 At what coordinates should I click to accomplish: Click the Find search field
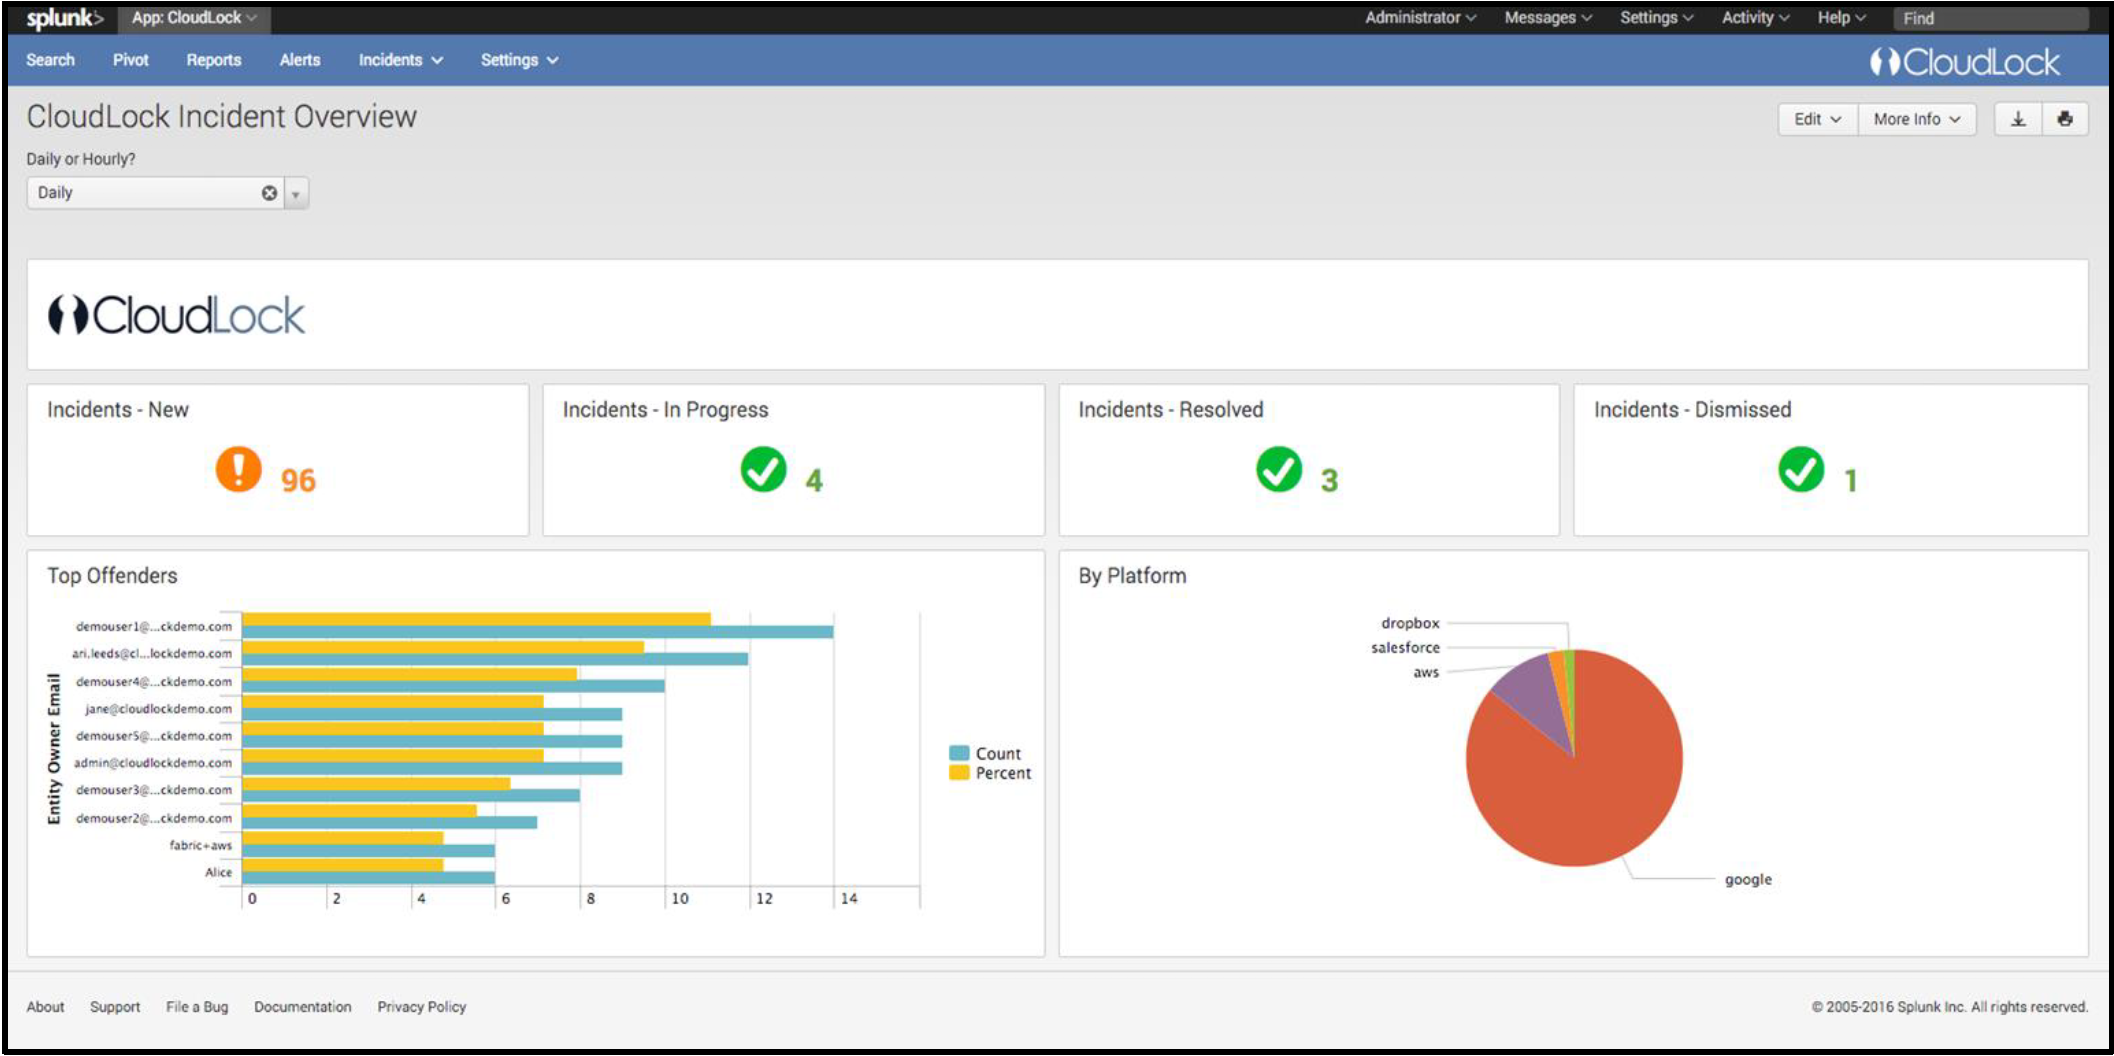pos(1990,18)
